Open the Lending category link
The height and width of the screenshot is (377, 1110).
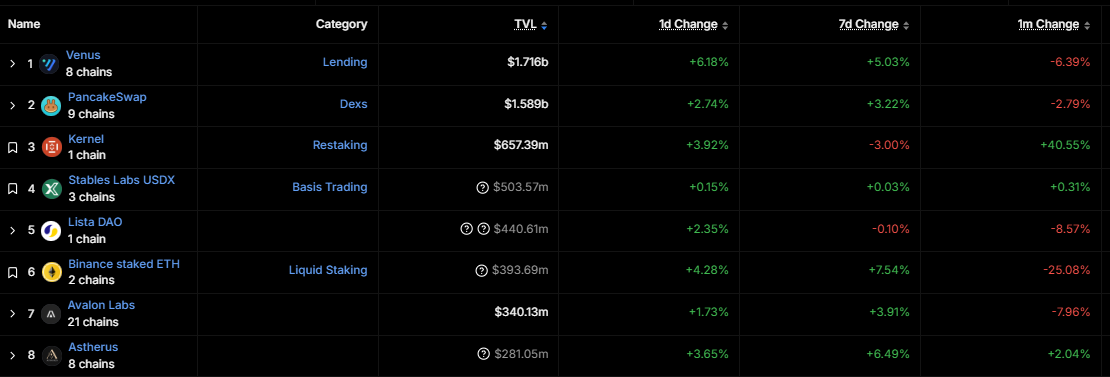(x=345, y=62)
